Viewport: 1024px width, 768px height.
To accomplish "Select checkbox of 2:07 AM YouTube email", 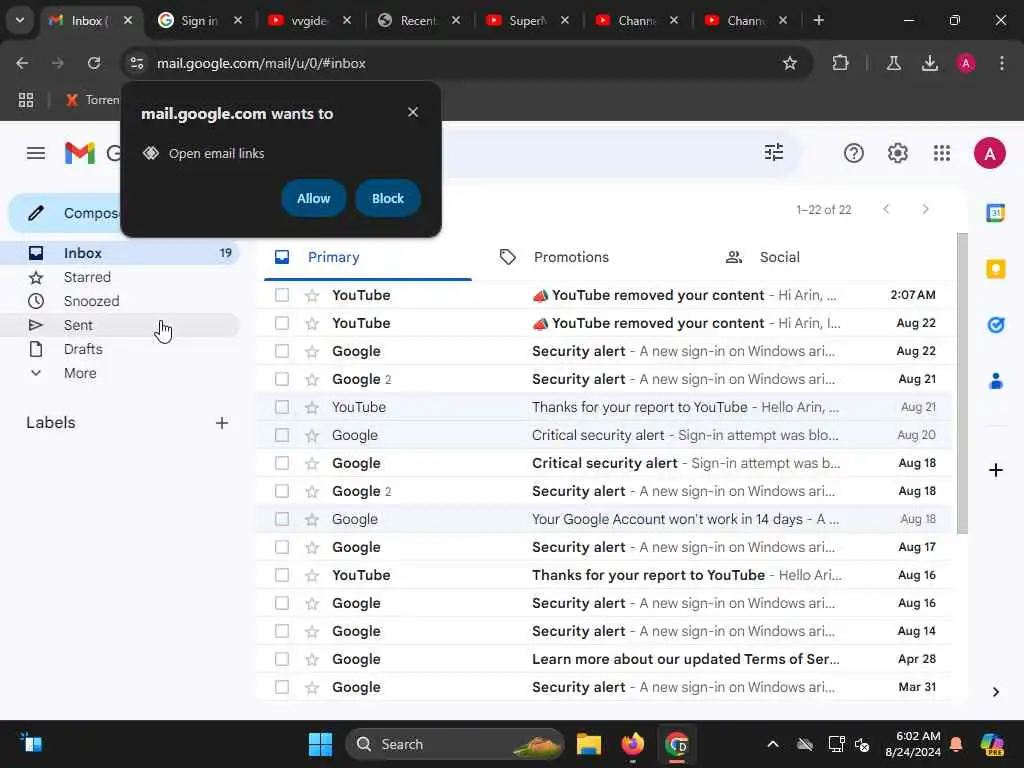I will tap(281, 295).
